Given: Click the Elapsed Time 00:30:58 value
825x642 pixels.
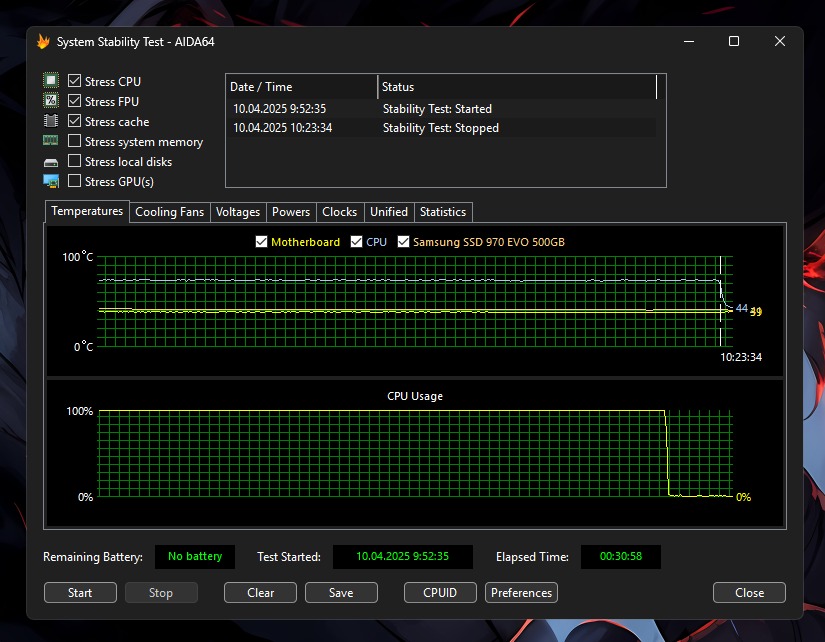Looking at the screenshot, I should [621, 556].
